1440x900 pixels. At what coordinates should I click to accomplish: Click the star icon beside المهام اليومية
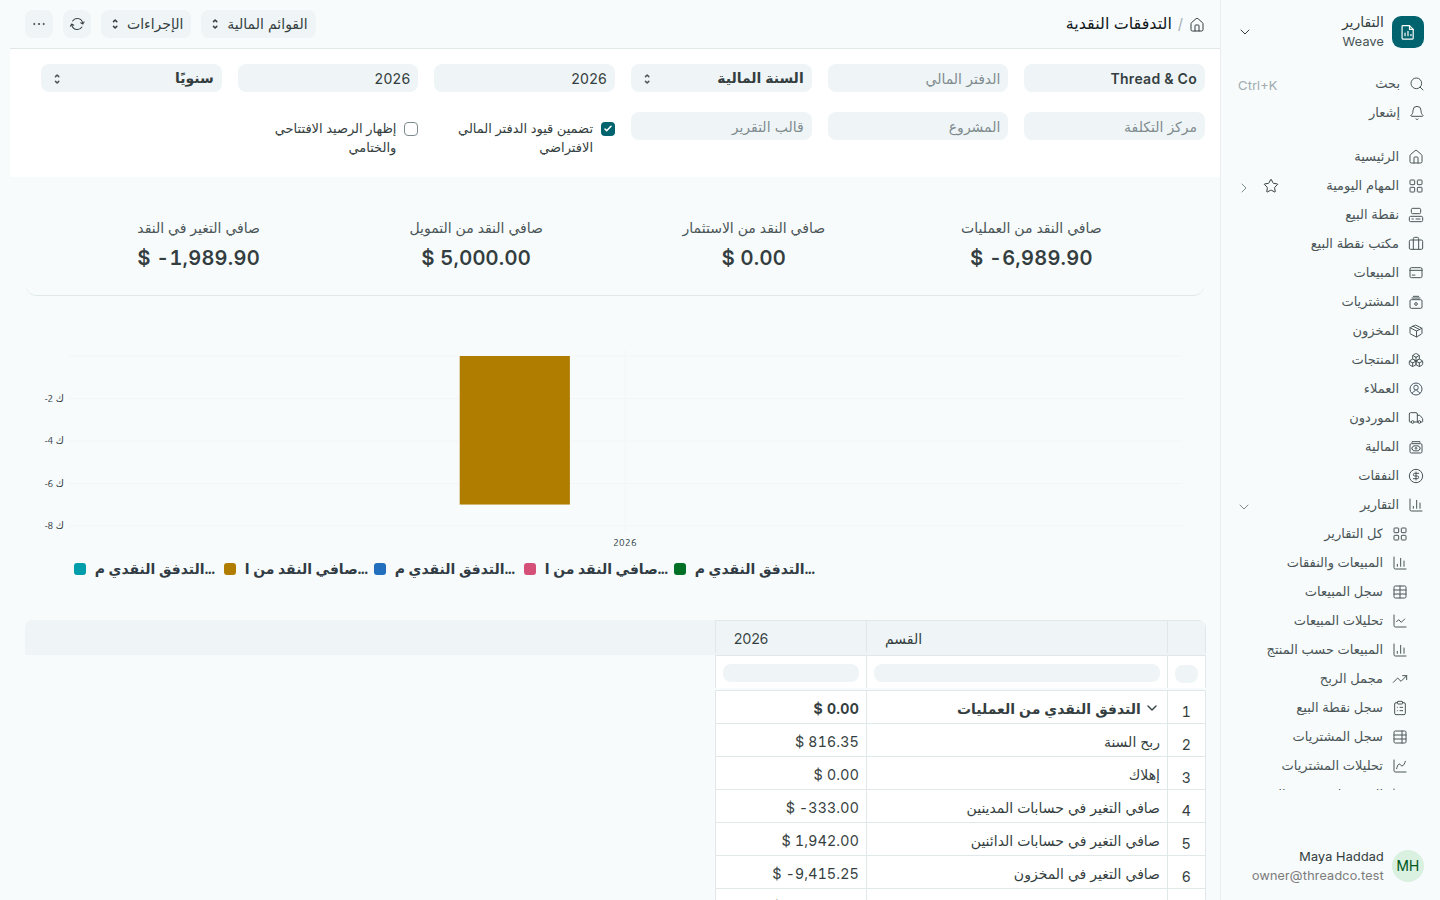point(1271,186)
